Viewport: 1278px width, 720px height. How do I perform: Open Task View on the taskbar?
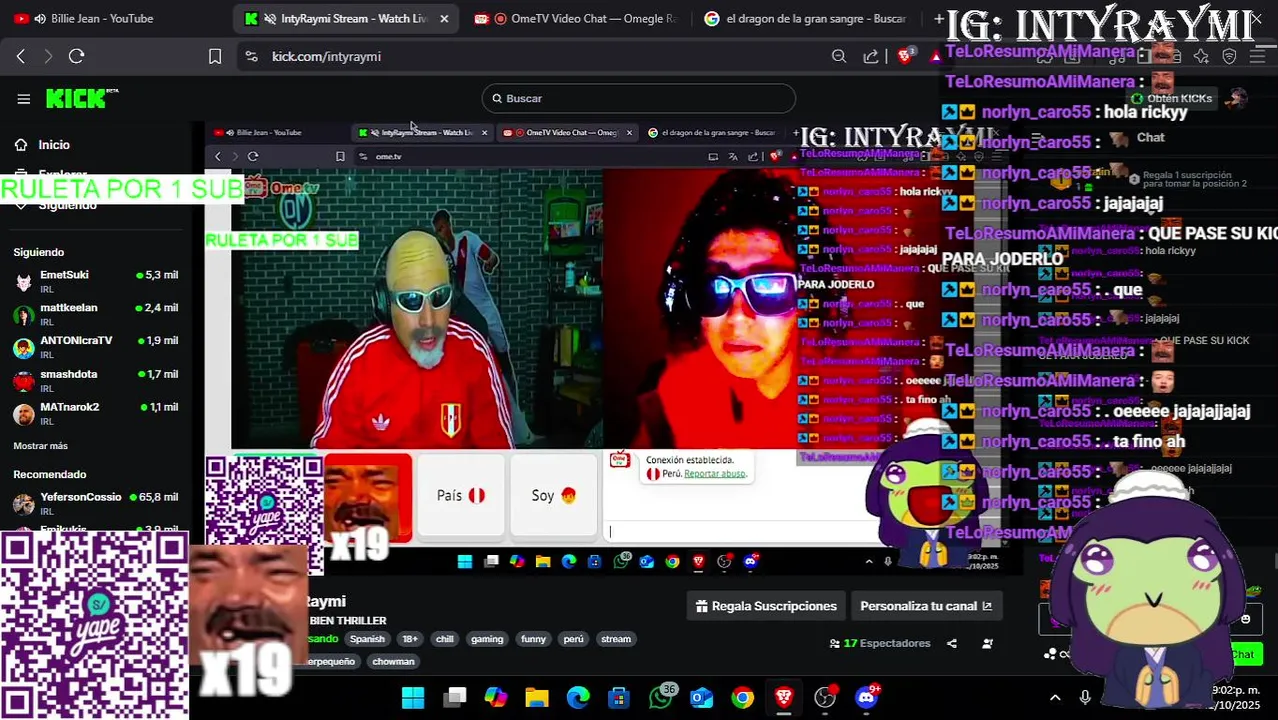(x=455, y=697)
